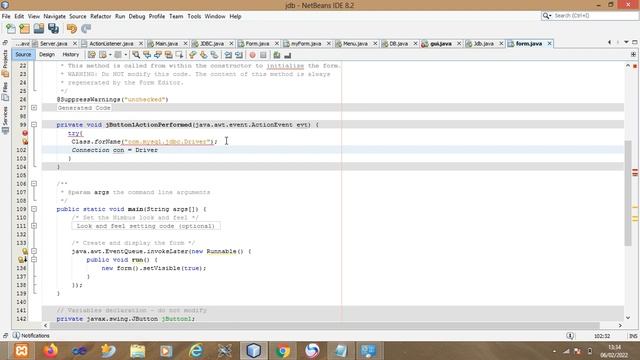Image resolution: width=640 pixels, height=360 pixels.
Task: Click Shift Line Right icon
Action: [x=239, y=55]
